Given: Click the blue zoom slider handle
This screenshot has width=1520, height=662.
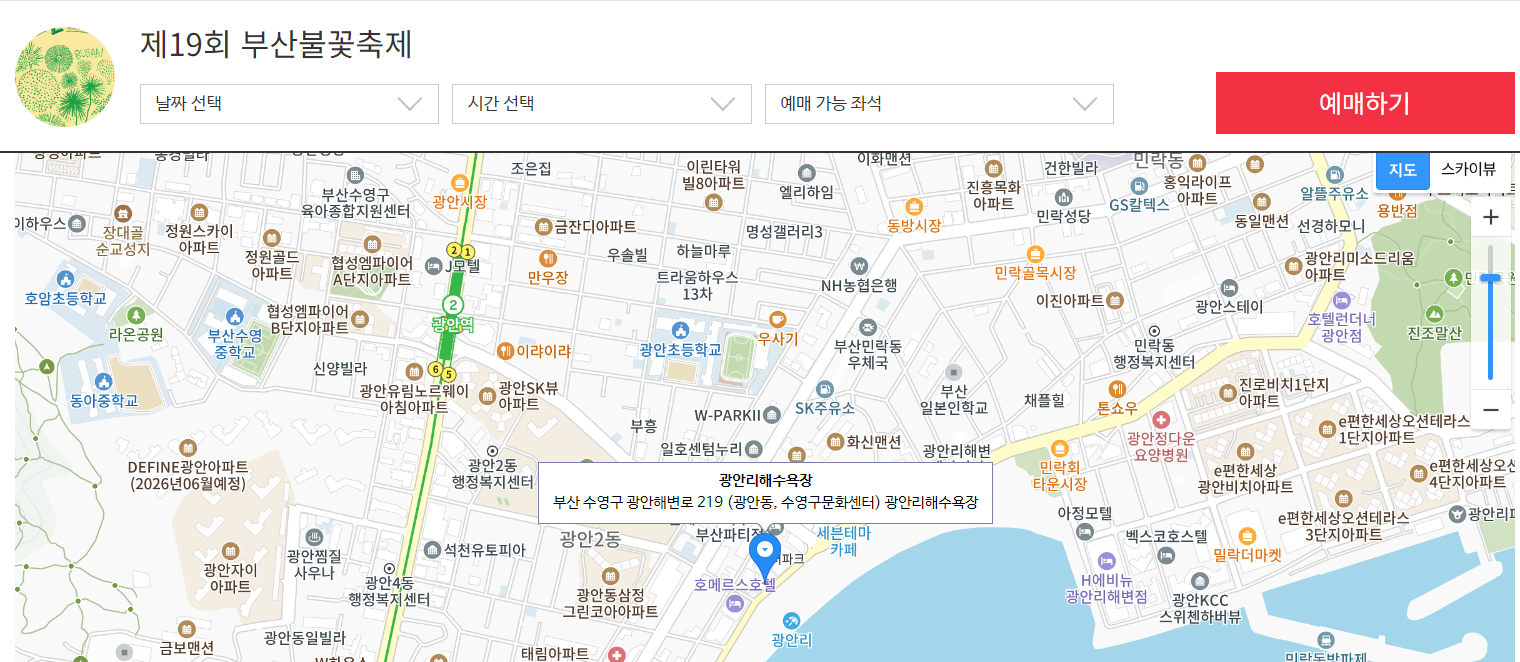Looking at the screenshot, I should click(x=1490, y=277).
